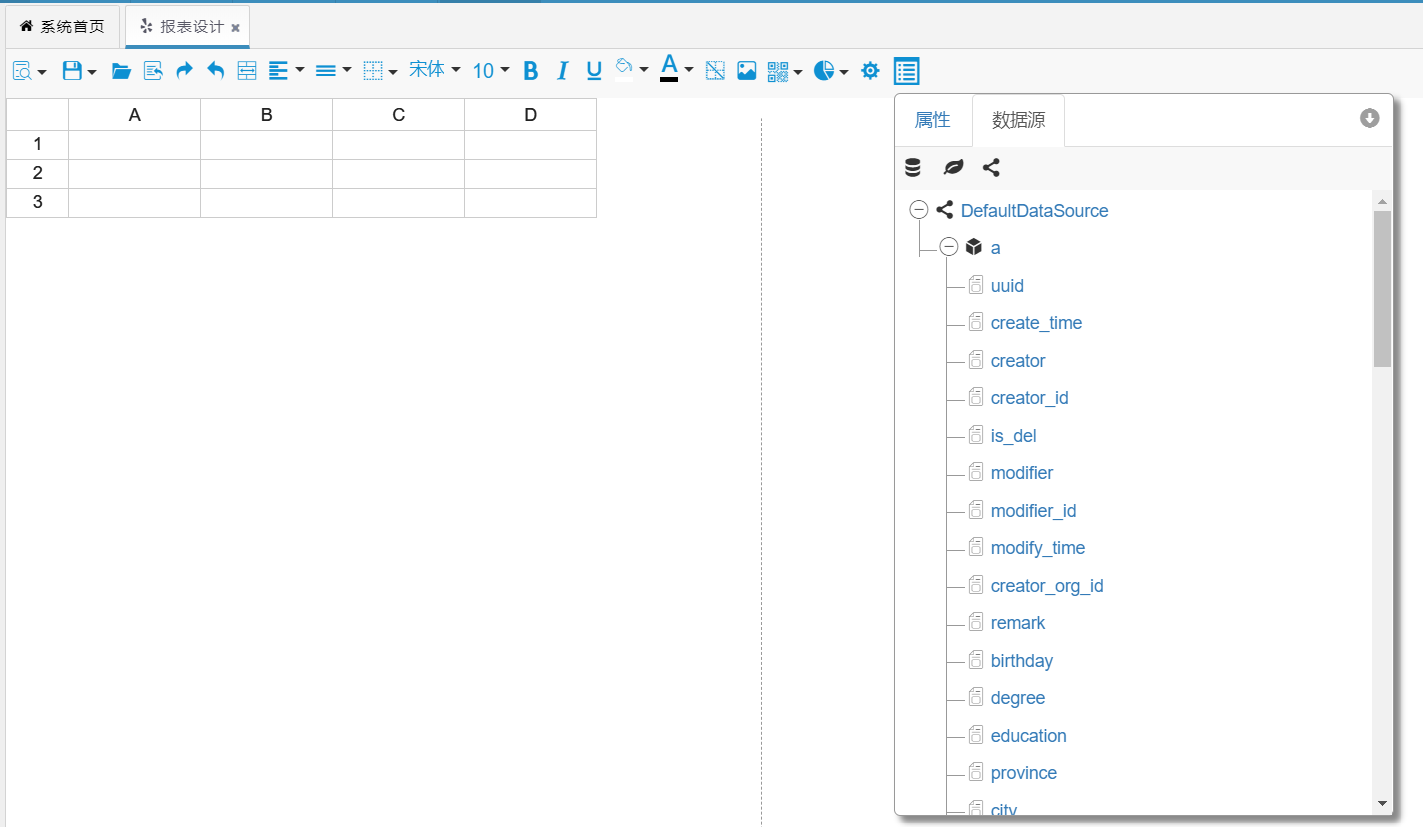Toggle the property panel list icon

906,71
